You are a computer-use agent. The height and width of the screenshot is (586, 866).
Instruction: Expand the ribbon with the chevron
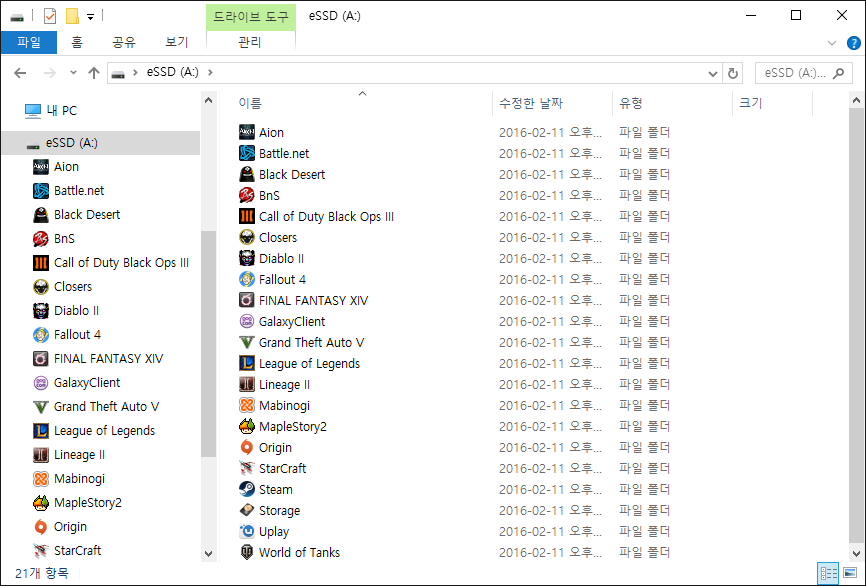[832, 43]
